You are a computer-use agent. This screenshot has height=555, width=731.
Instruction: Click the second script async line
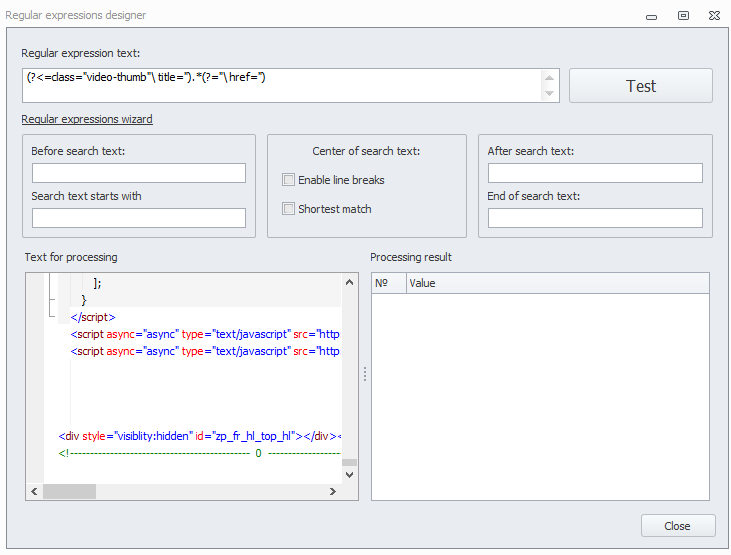pos(205,351)
